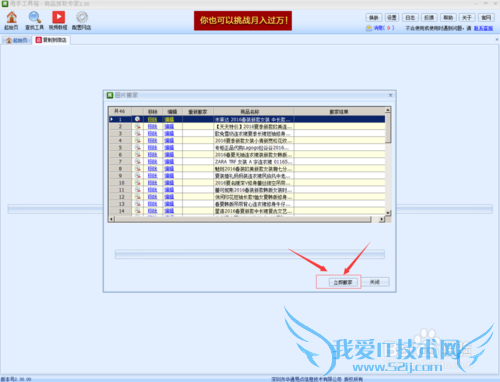Open the 消息 (9) messages link
The width and height of the screenshot is (500, 382).
point(380,28)
